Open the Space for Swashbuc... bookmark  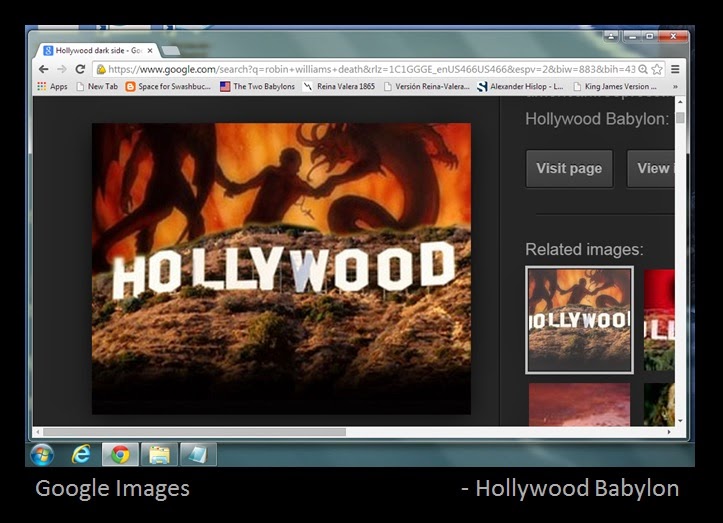168,86
